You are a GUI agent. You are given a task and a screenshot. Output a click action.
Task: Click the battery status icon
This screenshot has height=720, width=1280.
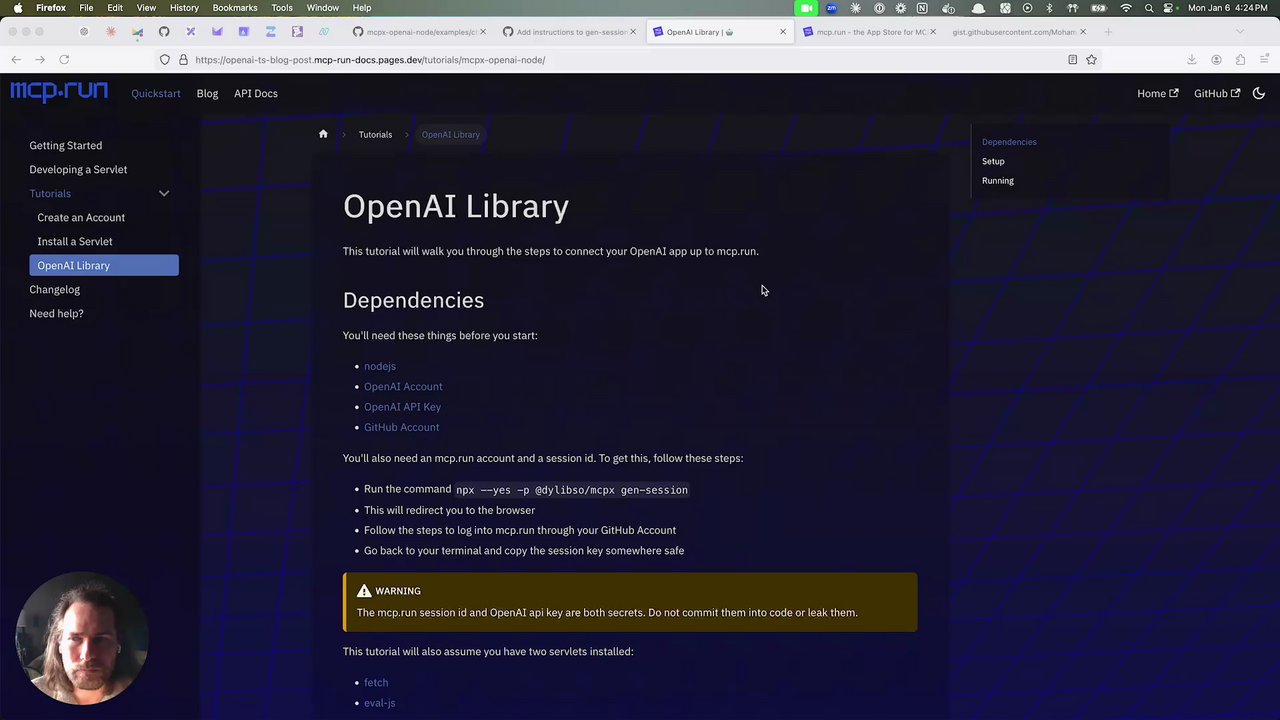tap(1100, 8)
